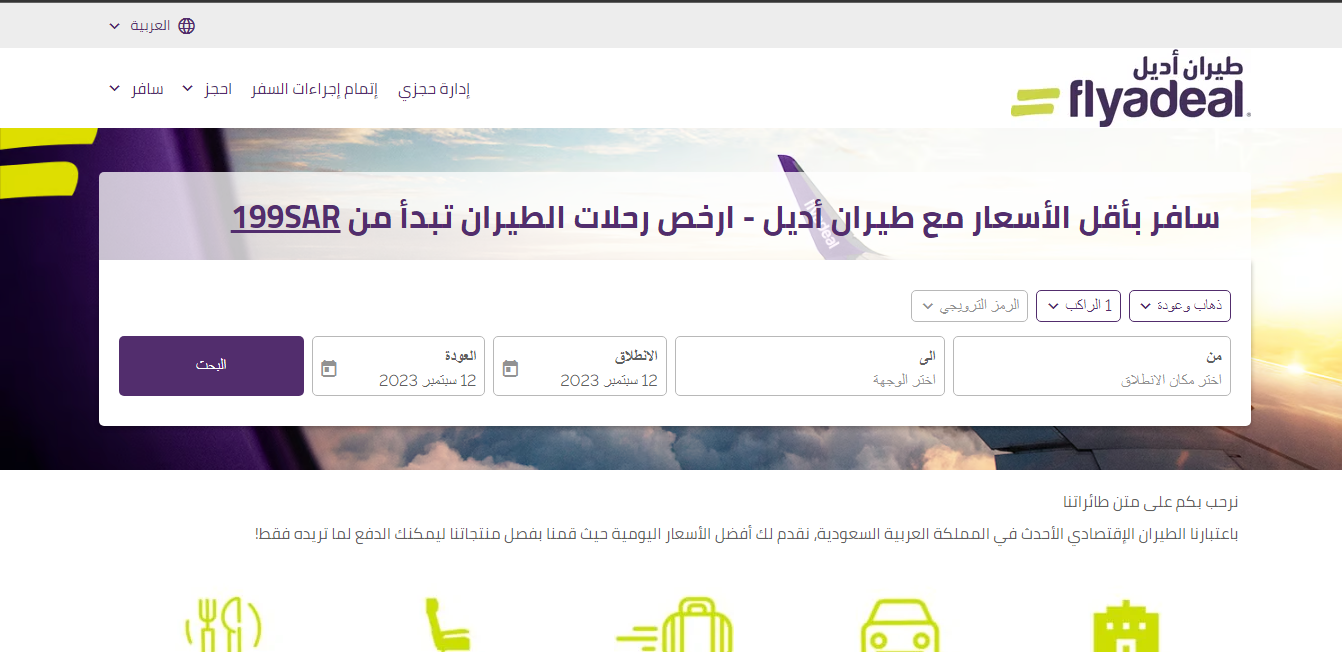Click the flyadeal logo
This screenshot has width=1342, height=652.
[1130, 89]
